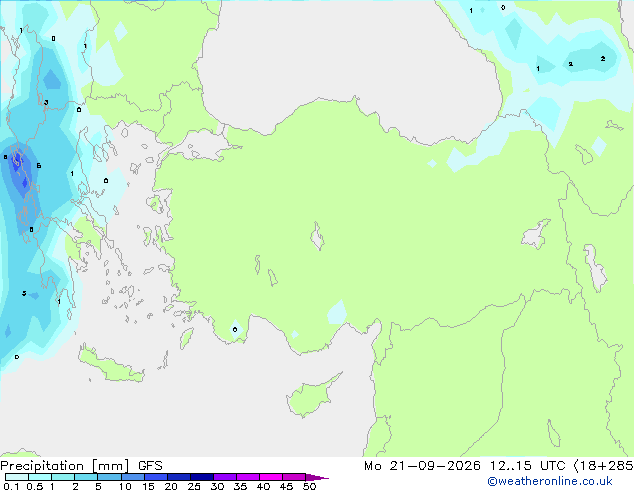
Task: Click the island of Crete on map
Action: pos(111,365)
